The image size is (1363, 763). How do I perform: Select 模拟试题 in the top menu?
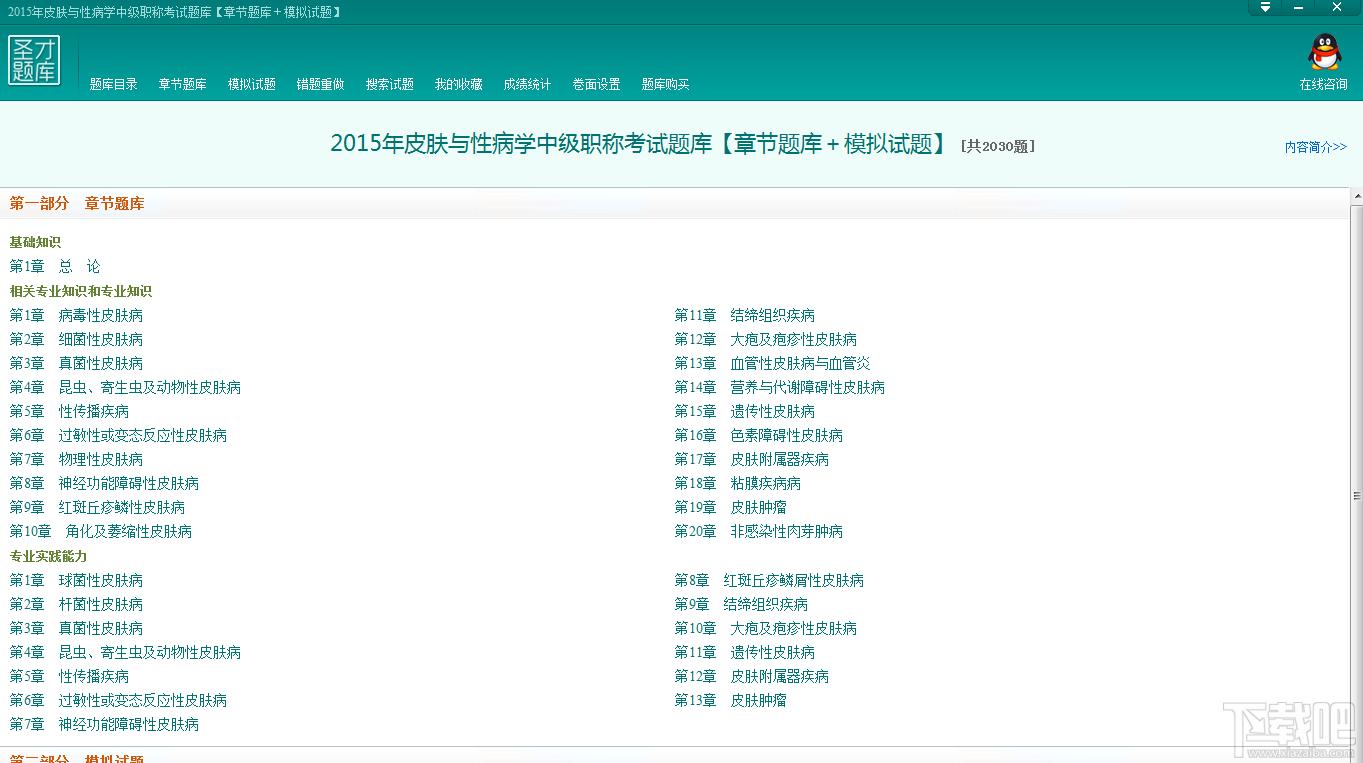(x=252, y=85)
